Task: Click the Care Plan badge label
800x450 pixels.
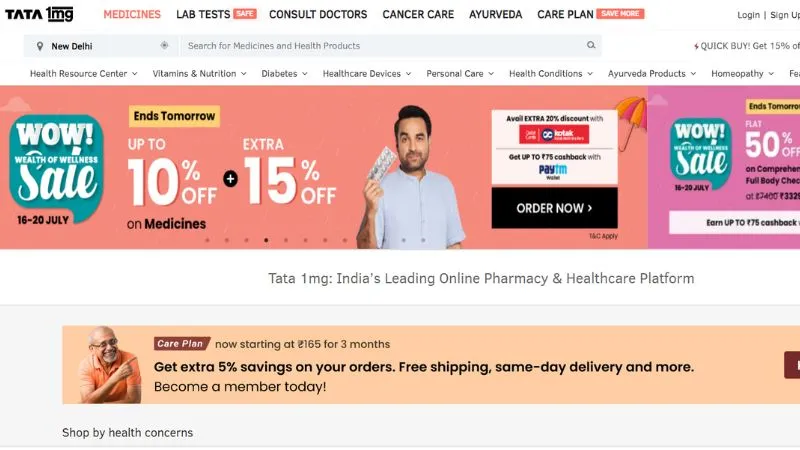Action: click(x=182, y=343)
